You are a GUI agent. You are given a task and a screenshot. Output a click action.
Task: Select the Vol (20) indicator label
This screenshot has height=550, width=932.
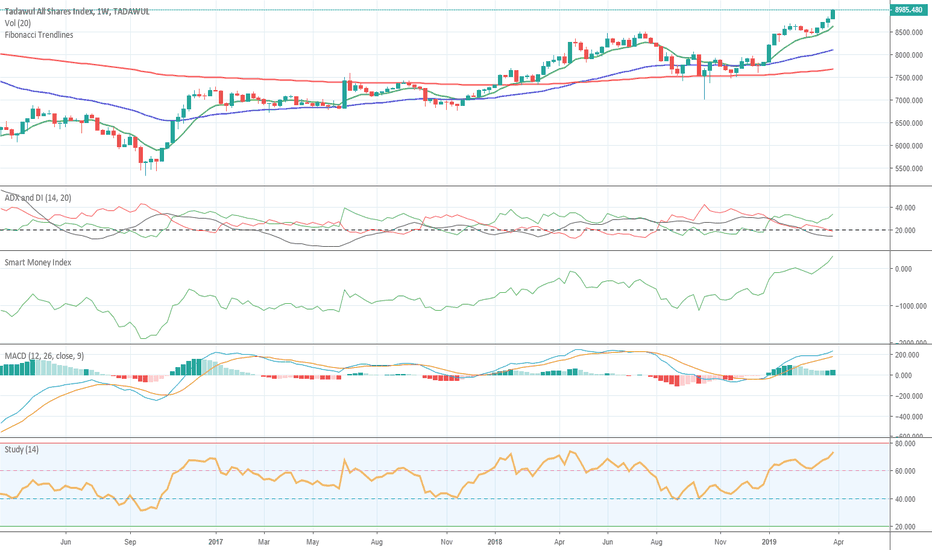[17, 23]
